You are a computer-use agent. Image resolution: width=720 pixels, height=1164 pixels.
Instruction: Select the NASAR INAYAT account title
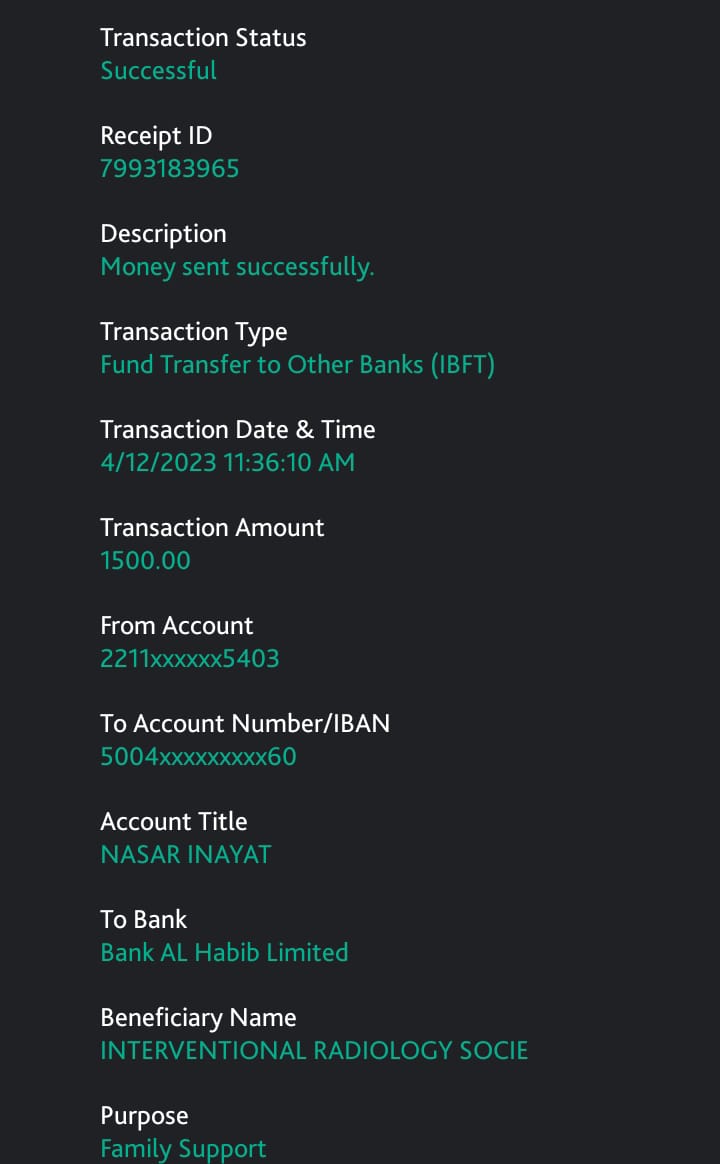click(185, 855)
